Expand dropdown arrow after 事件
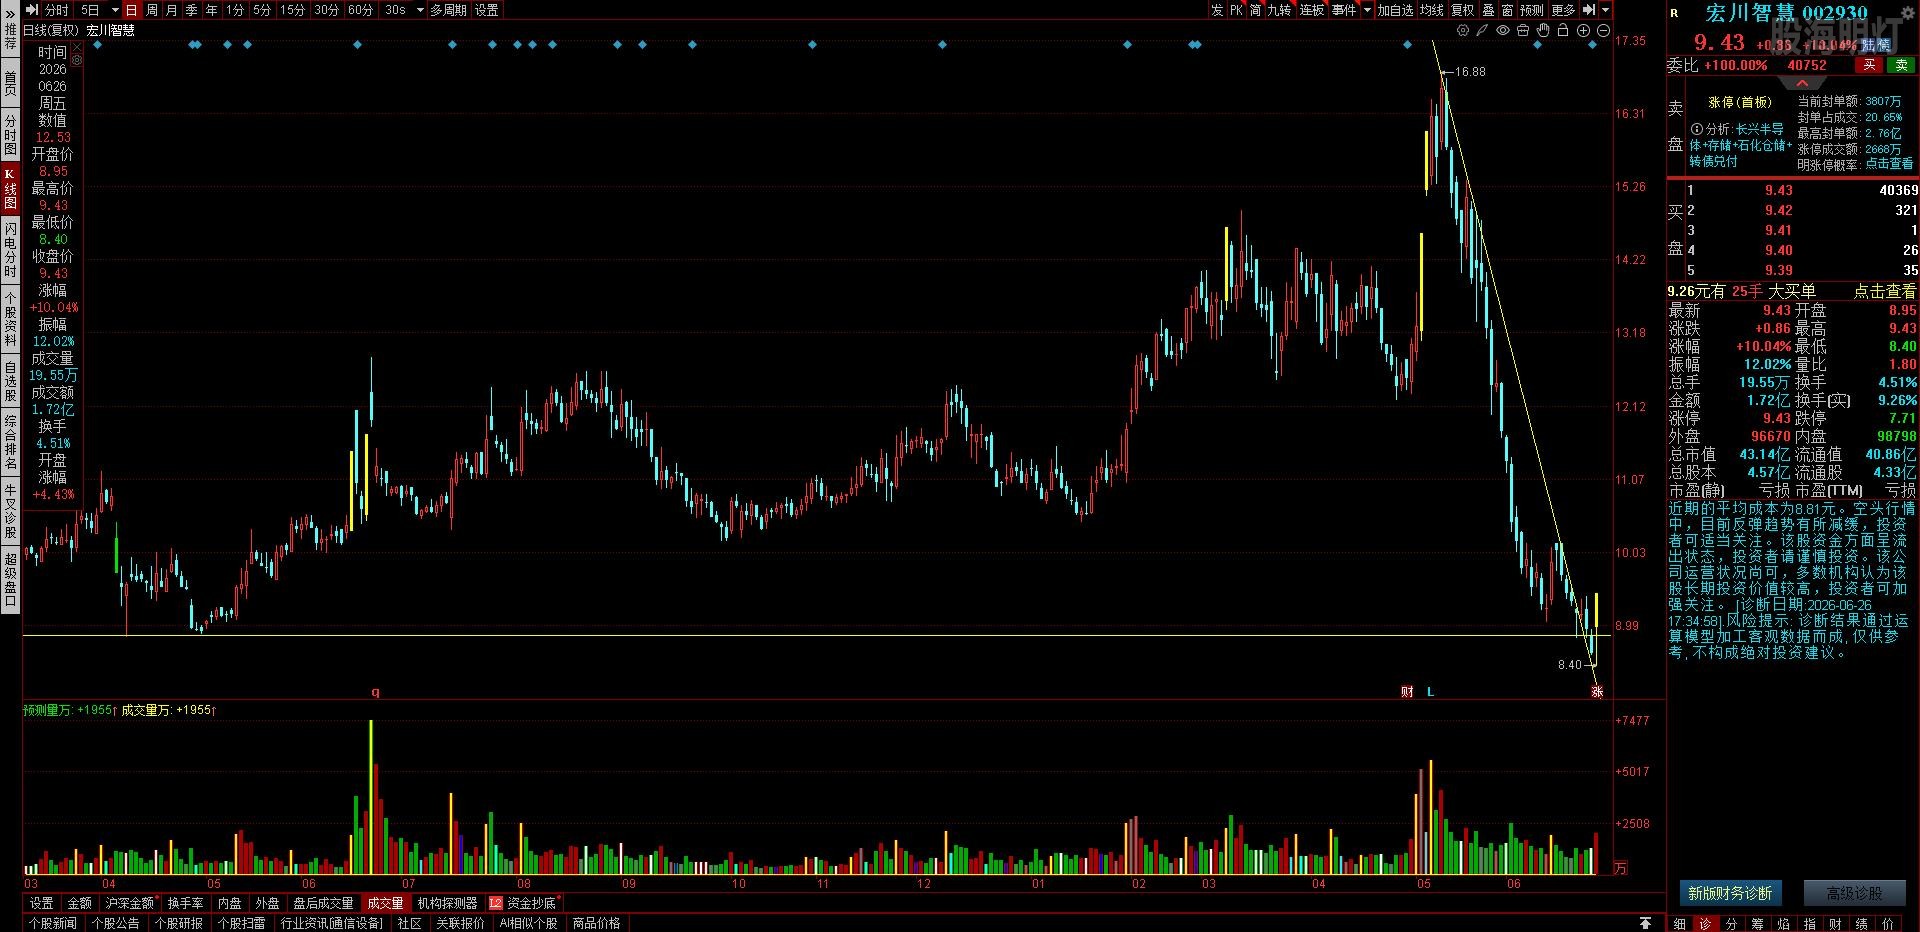Image resolution: width=1920 pixels, height=932 pixels. [x=1368, y=10]
